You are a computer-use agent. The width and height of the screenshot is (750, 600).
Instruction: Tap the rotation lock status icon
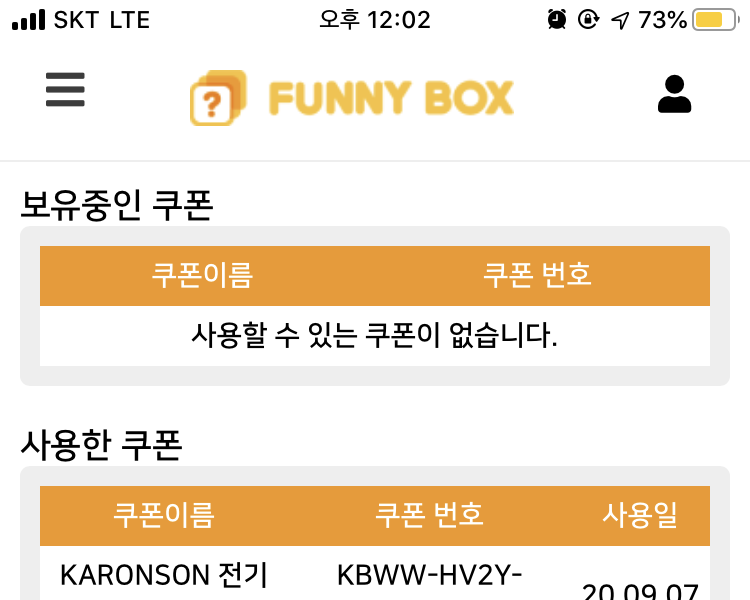click(589, 20)
